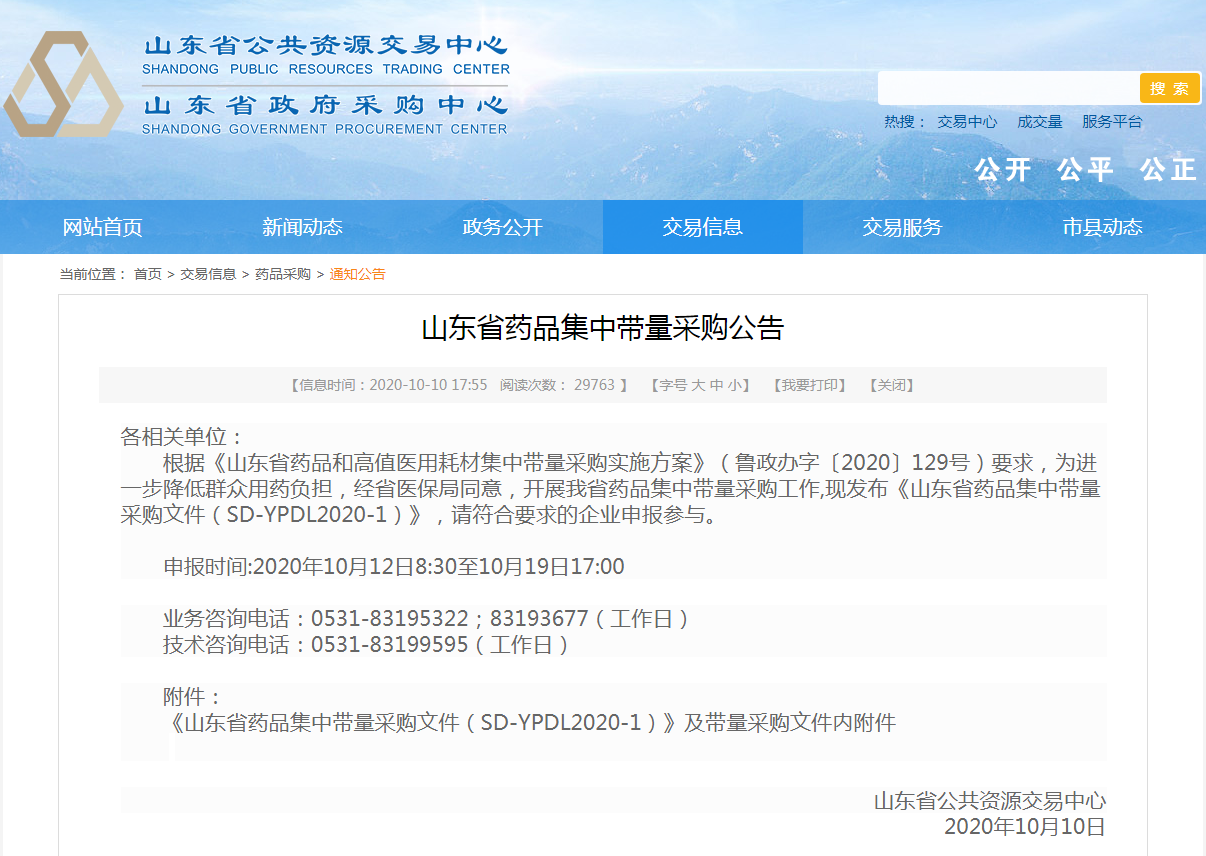
Task: Click the orange 搜索 search button
Action: tap(1169, 88)
